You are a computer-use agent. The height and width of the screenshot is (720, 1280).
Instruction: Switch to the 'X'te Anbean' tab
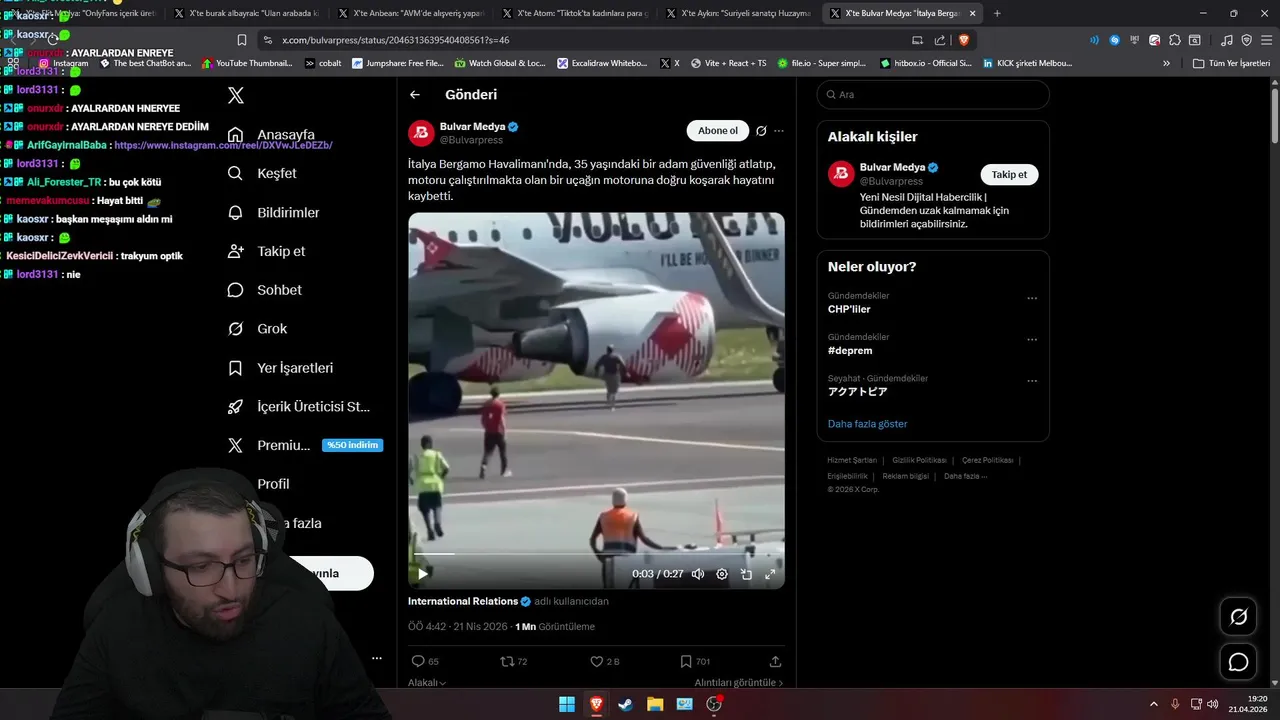pos(411,13)
